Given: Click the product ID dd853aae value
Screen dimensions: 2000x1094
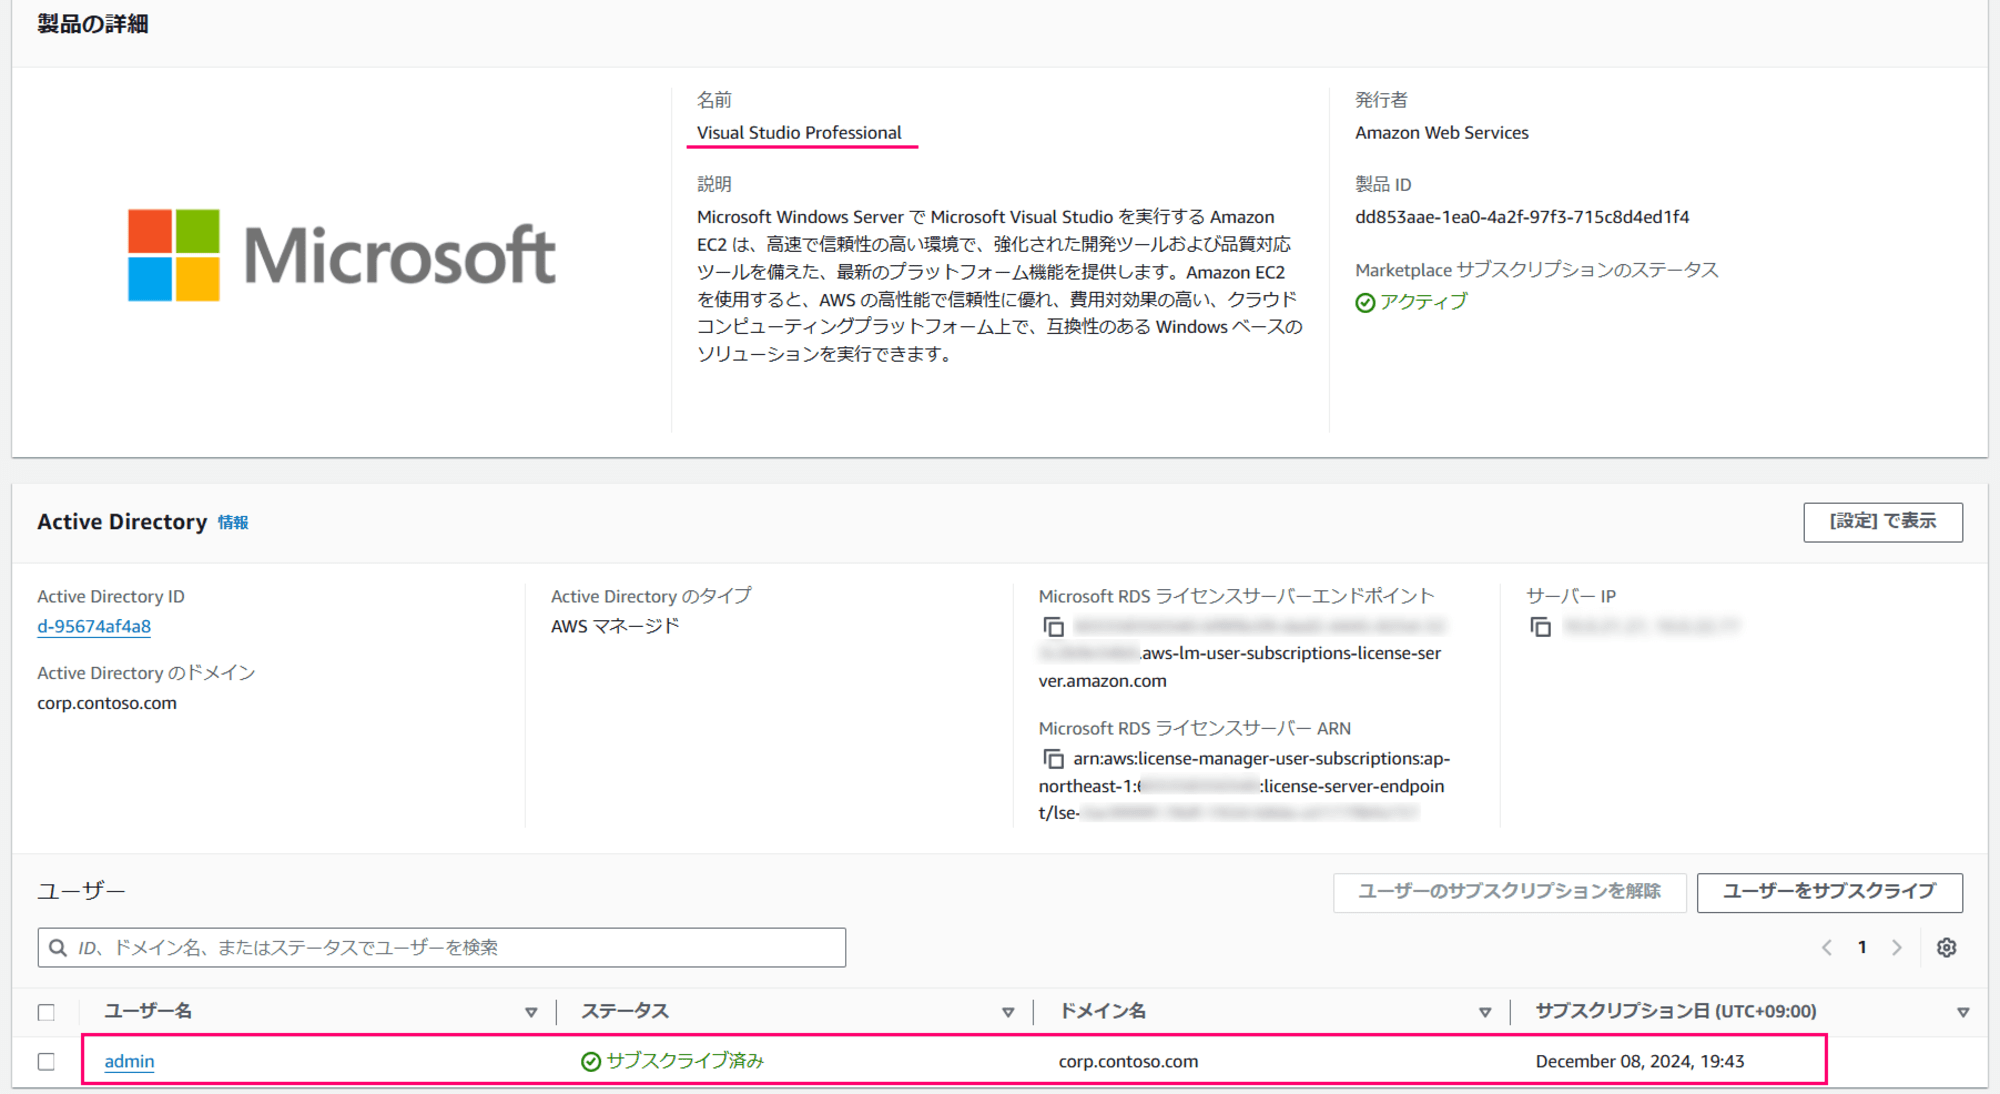Looking at the screenshot, I should (x=1522, y=217).
